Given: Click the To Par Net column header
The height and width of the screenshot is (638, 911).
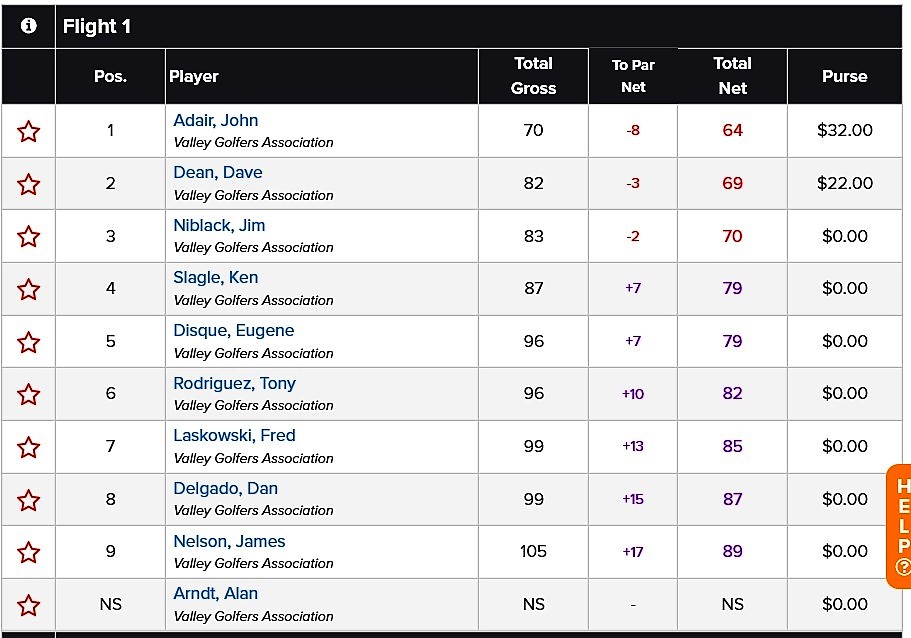Looking at the screenshot, I should point(633,76).
